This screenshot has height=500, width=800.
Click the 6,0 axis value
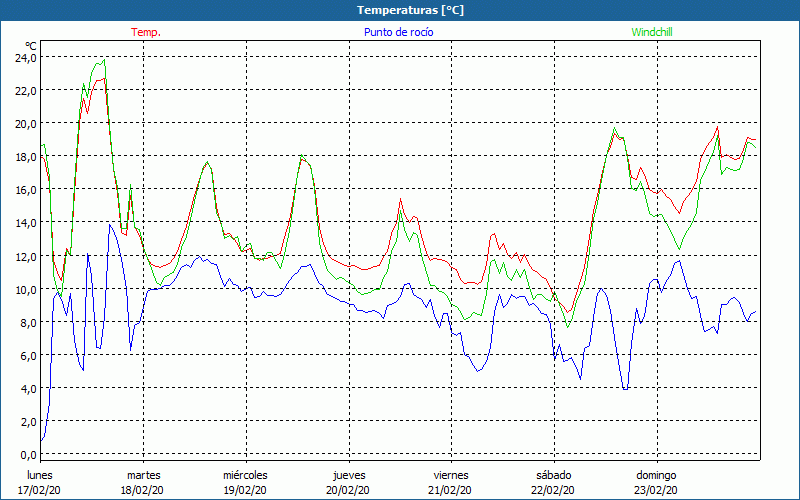(x=28, y=356)
